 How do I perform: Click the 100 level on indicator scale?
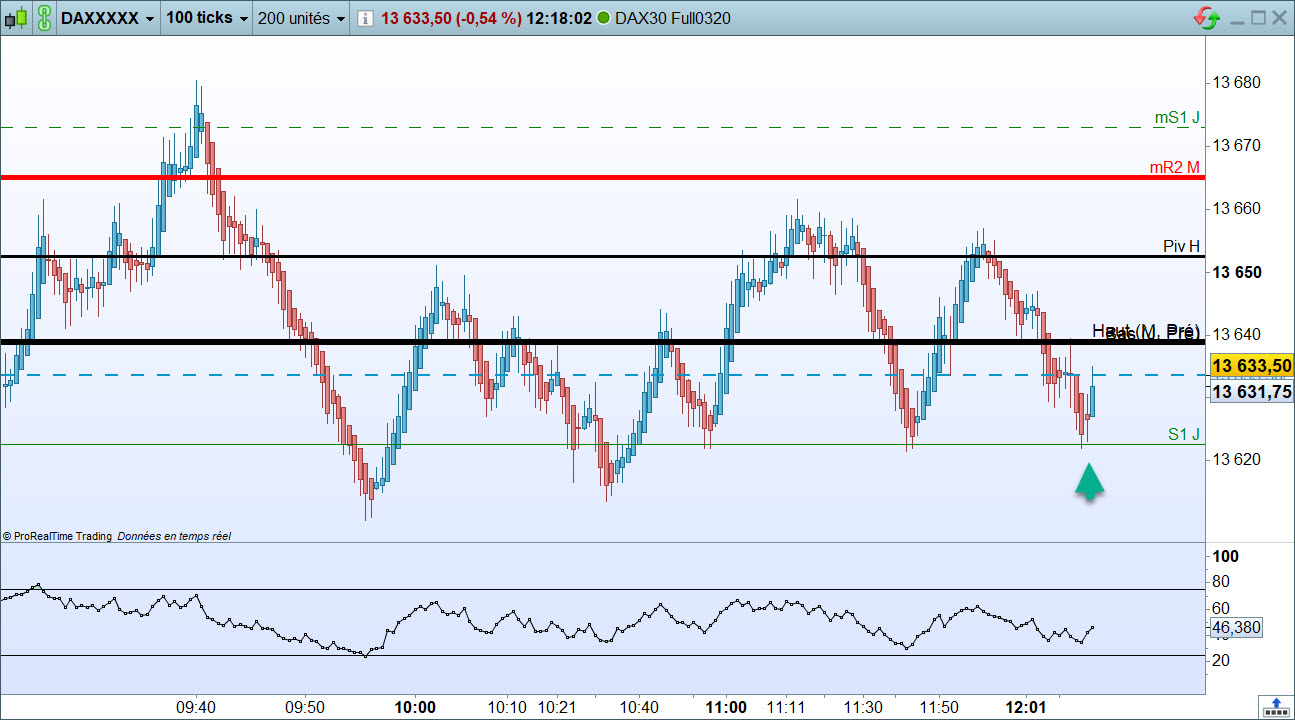[x=1225, y=557]
